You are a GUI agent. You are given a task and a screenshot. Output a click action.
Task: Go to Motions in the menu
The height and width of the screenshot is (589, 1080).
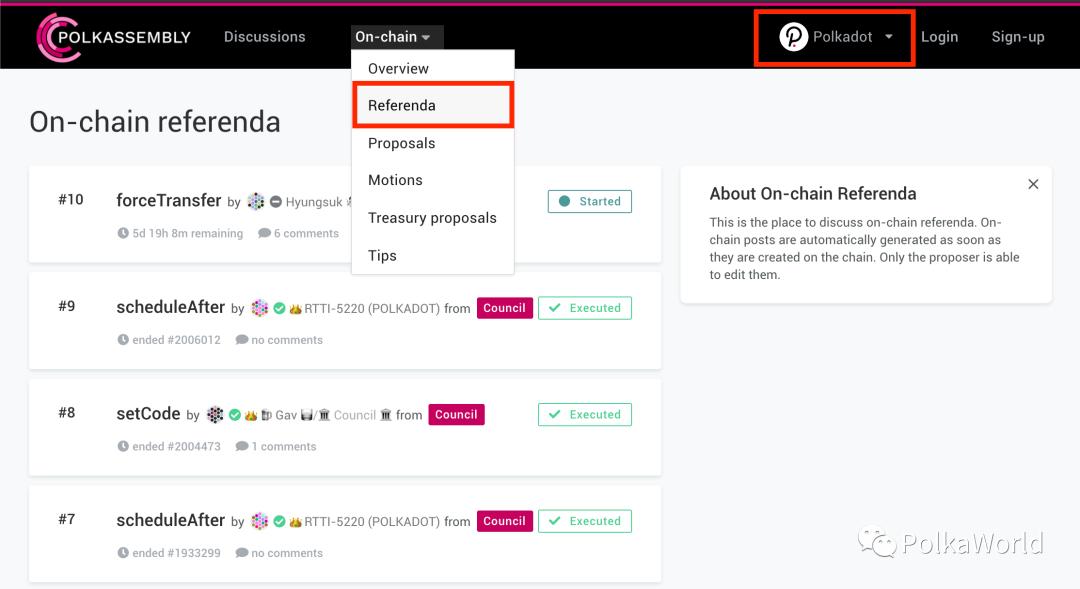395,180
